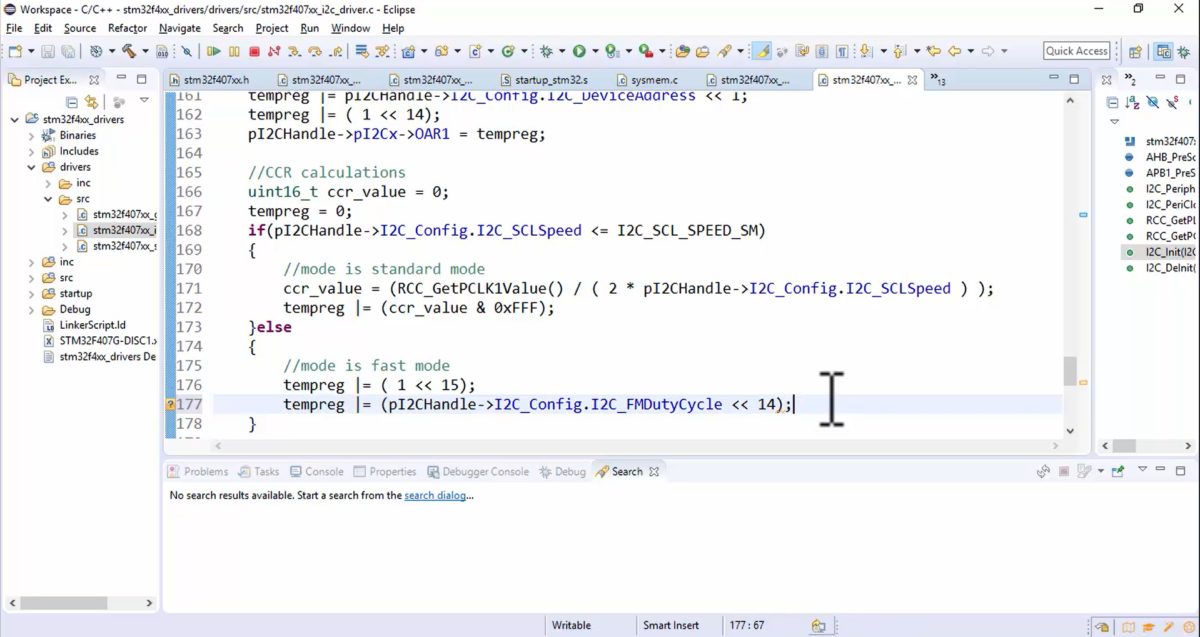This screenshot has height=637, width=1200.
Task: Switch to the C/C++ perspective icon
Action: coord(1163,51)
